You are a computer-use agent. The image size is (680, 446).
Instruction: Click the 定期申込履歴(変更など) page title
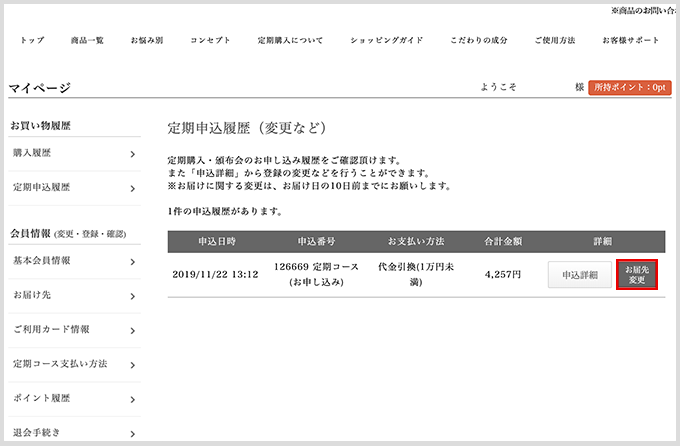[x=247, y=128]
